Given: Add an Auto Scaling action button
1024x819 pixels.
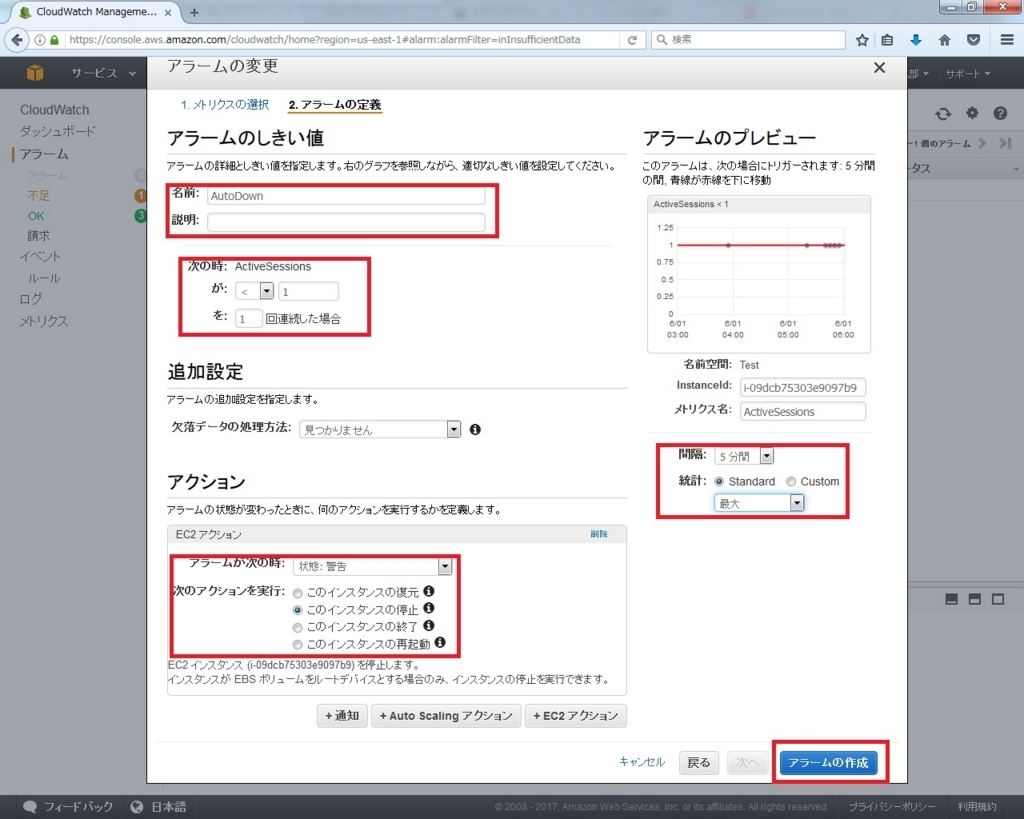Looking at the screenshot, I should [x=446, y=716].
